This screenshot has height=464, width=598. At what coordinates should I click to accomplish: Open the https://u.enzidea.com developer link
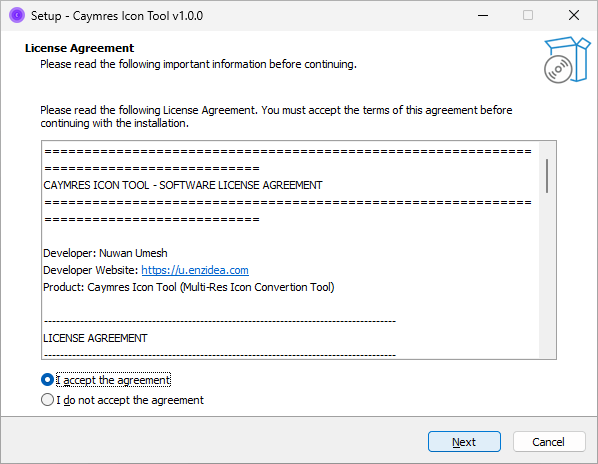[x=195, y=270]
